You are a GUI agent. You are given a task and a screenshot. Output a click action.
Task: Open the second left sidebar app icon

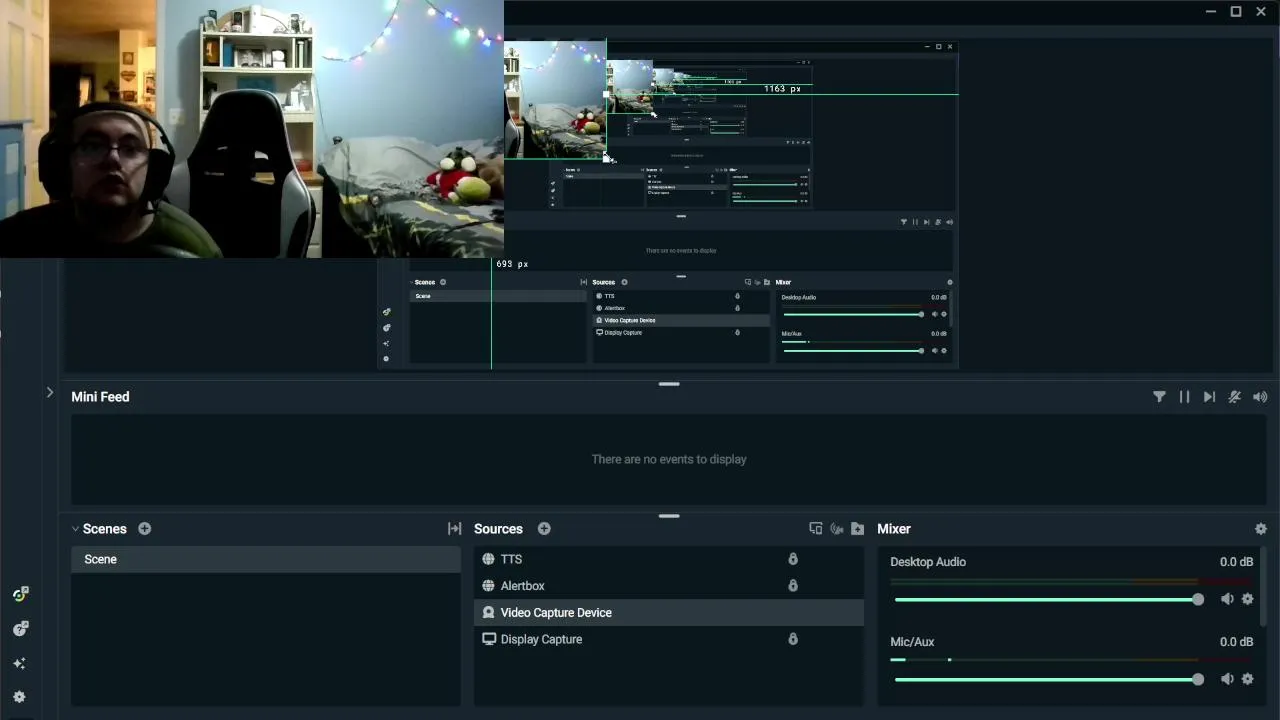pos(20,629)
